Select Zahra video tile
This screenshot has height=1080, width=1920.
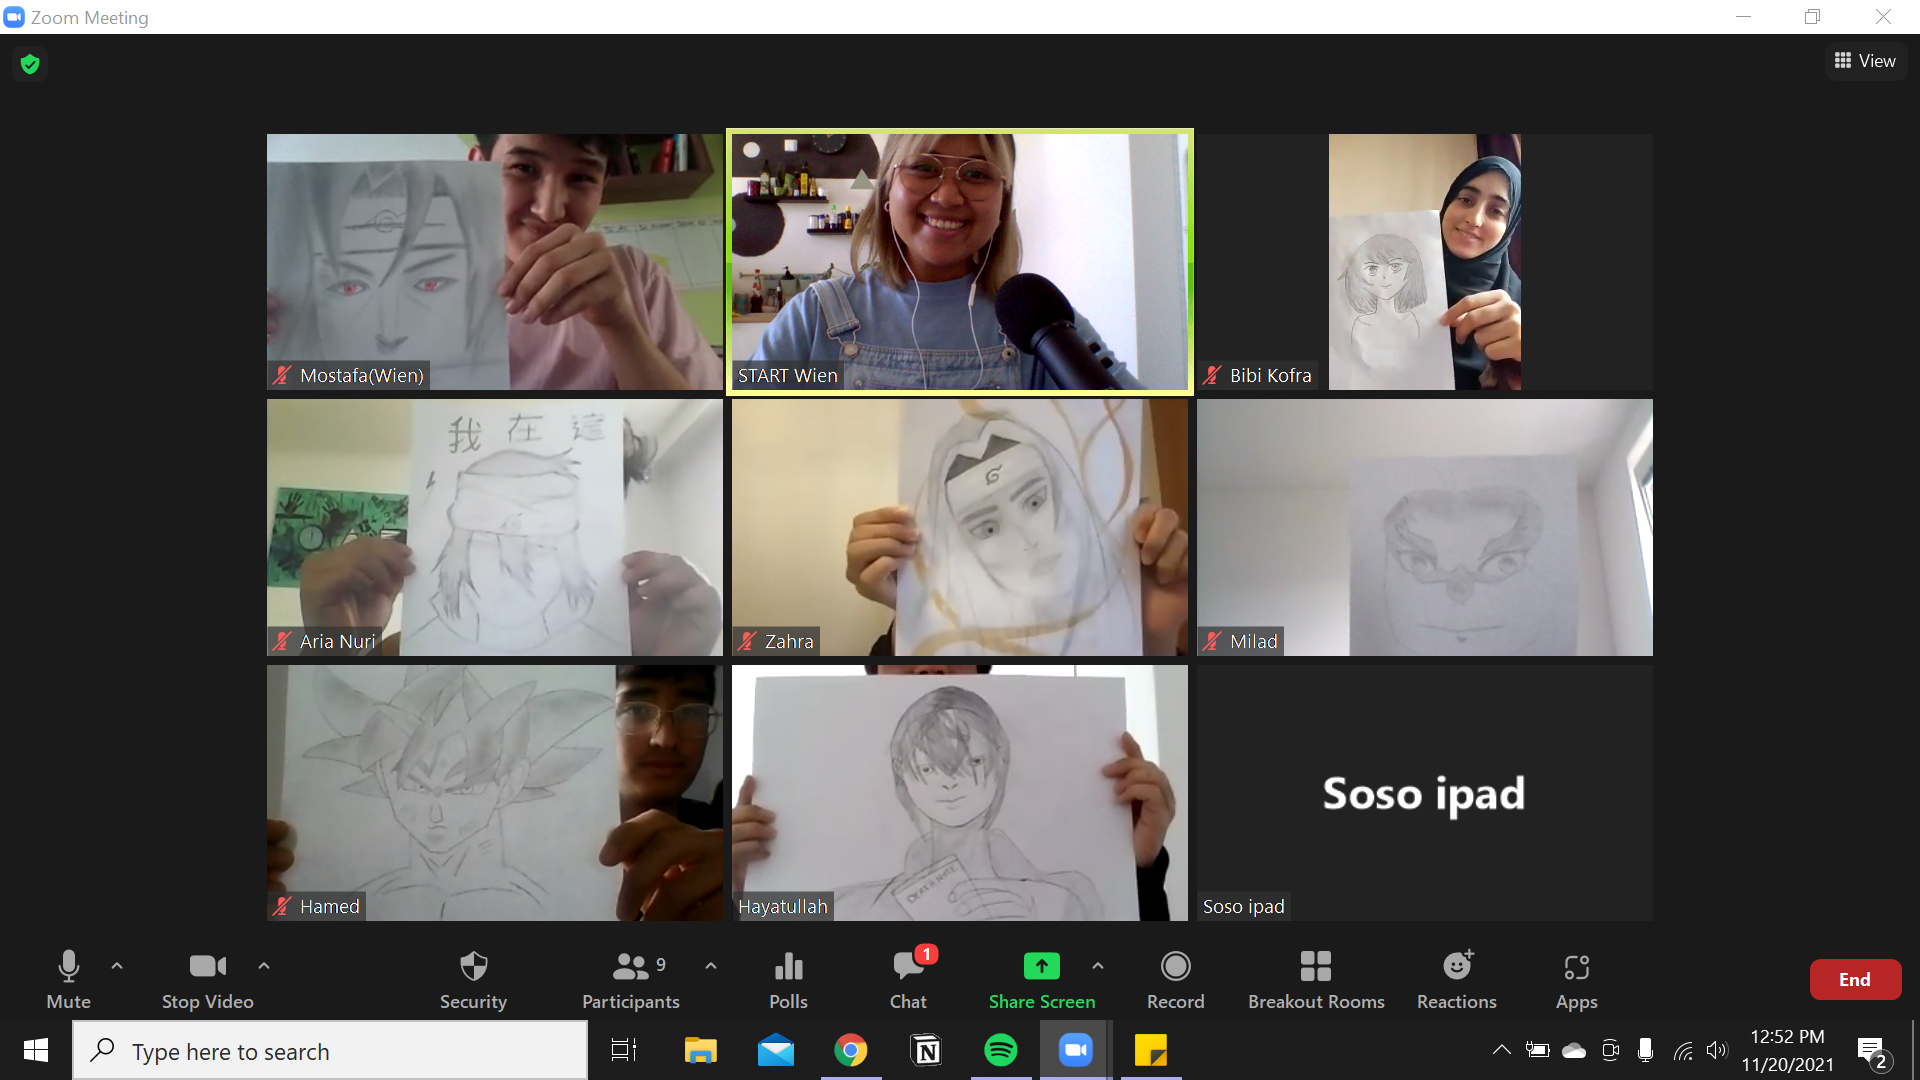pos(960,528)
